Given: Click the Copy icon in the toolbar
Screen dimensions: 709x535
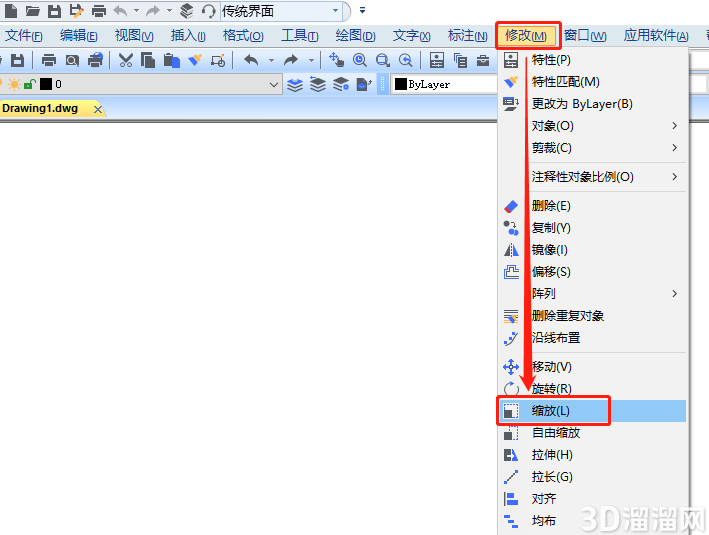Looking at the screenshot, I should [148, 60].
